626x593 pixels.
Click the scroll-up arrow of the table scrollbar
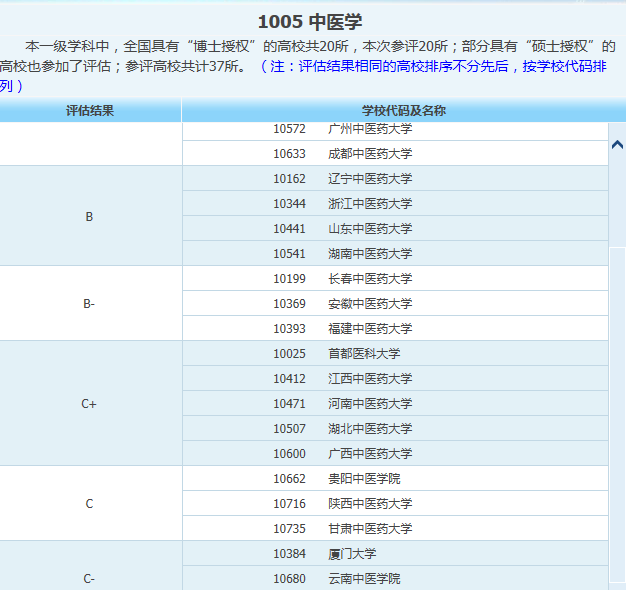click(x=617, y=145)
